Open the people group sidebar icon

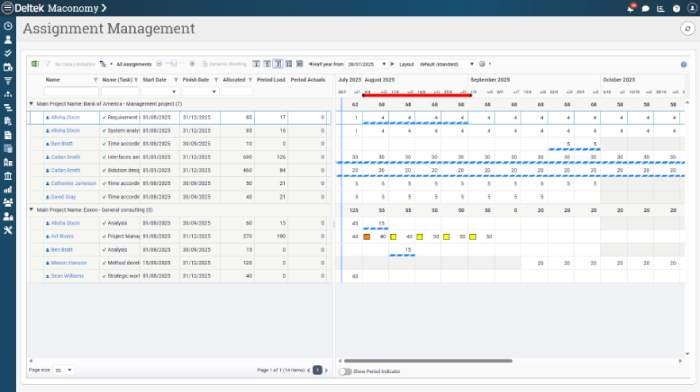(x=8, y=203)
